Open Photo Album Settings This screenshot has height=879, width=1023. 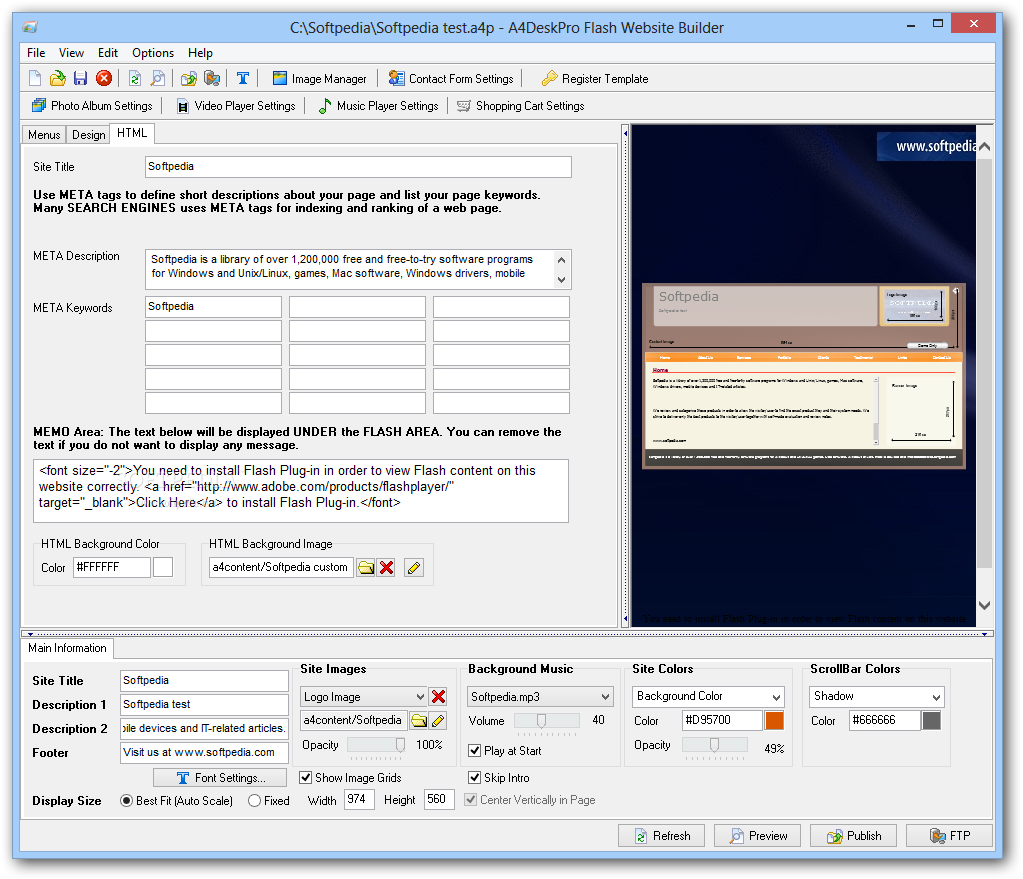[92, 106]
